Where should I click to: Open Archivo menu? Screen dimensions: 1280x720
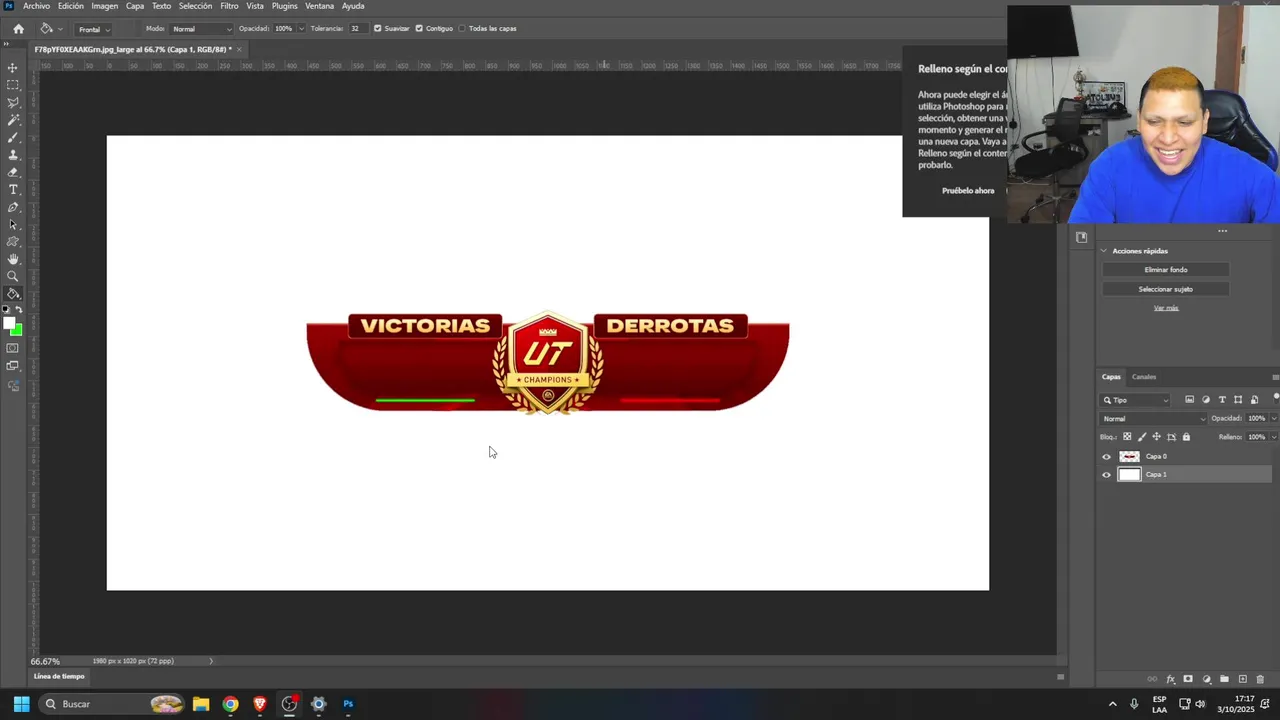pyautogui.click(x=36, y=6)
